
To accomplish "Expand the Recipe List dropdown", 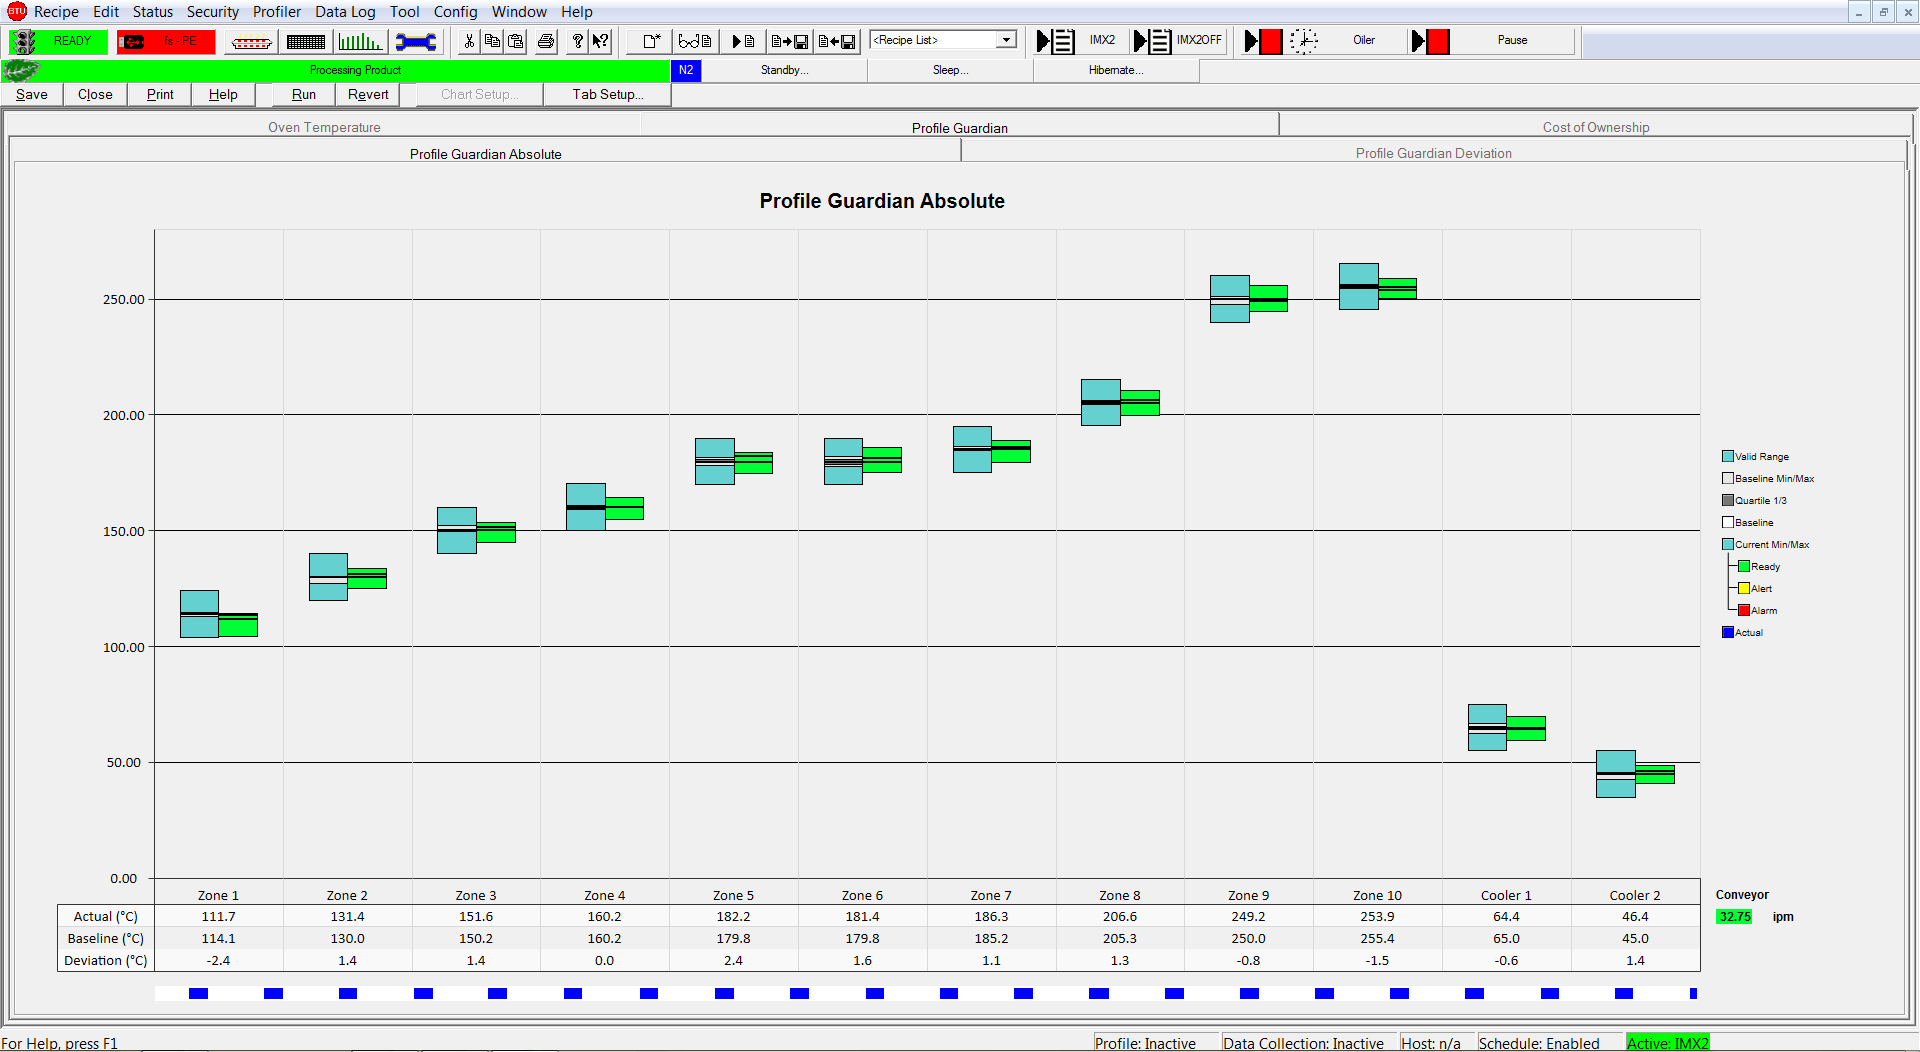I will [1006, 40].
